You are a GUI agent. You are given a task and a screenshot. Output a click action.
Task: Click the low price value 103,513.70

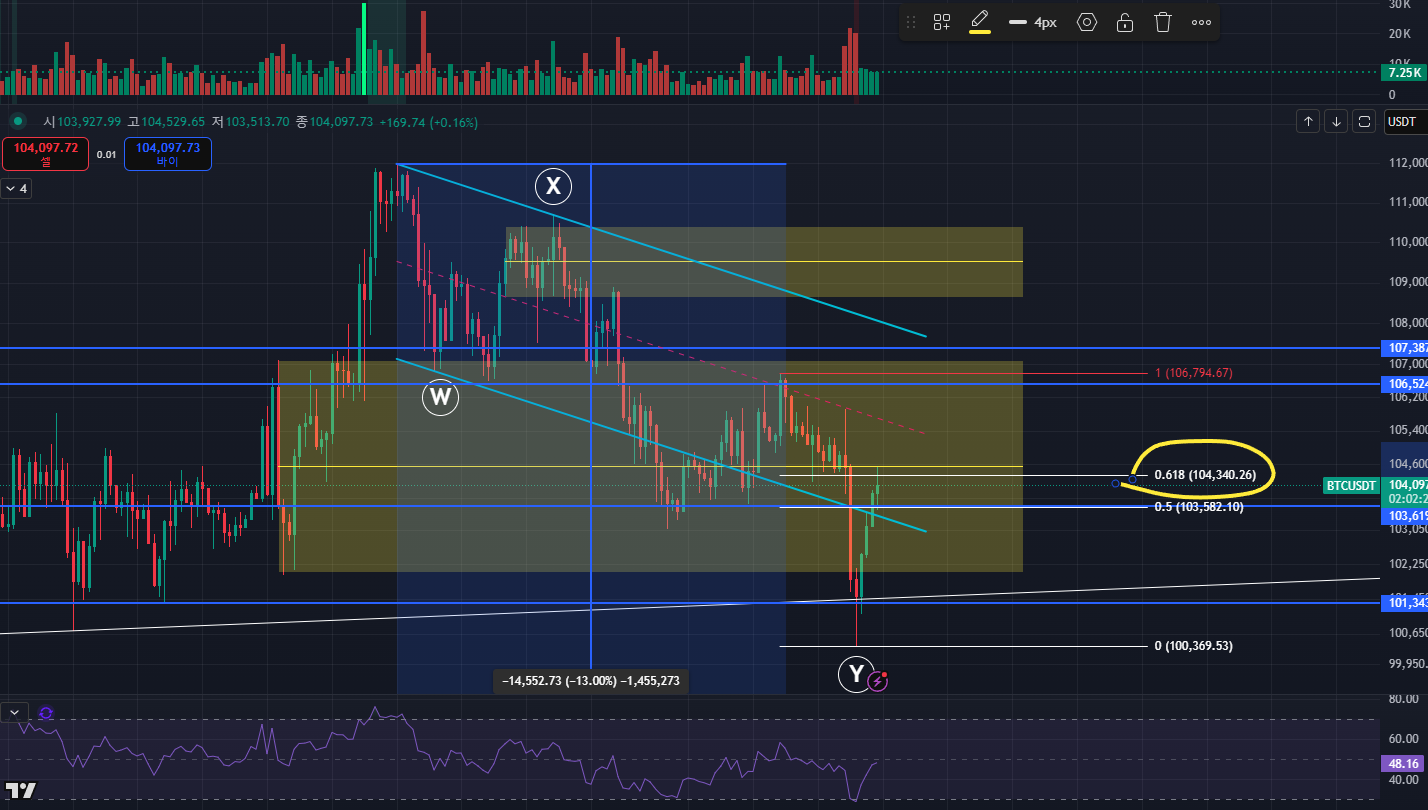[257, 121]
